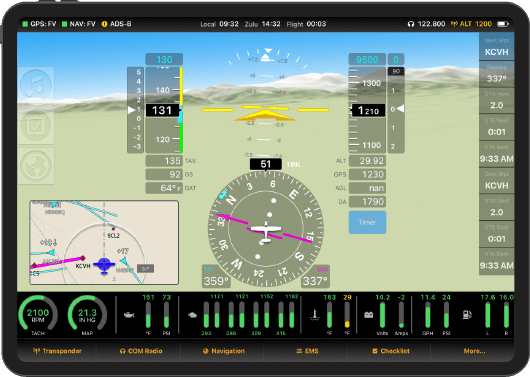Open the checklist checkbox icon on left
This screenshot has height=377, width=530.
click(x=36, y=126)
